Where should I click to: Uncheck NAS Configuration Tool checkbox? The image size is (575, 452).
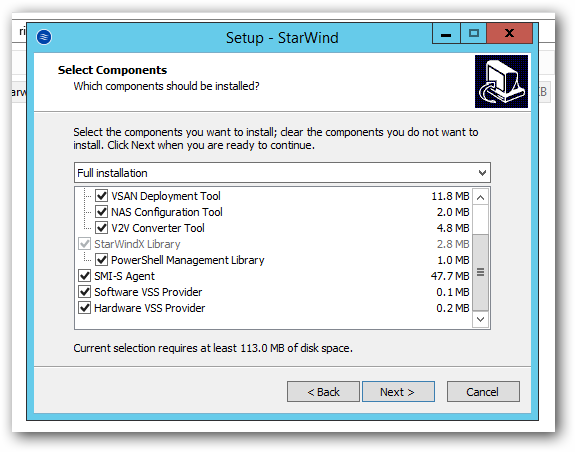[102, 212]
